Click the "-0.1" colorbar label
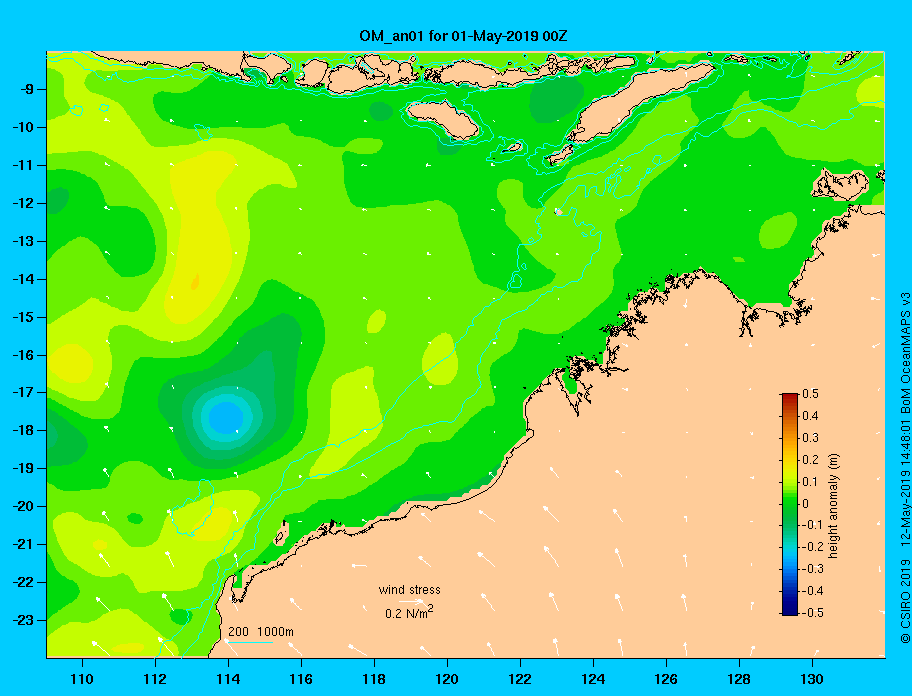Screen dimensions: 912x696 pyautogui.click(x=813, y=525)
